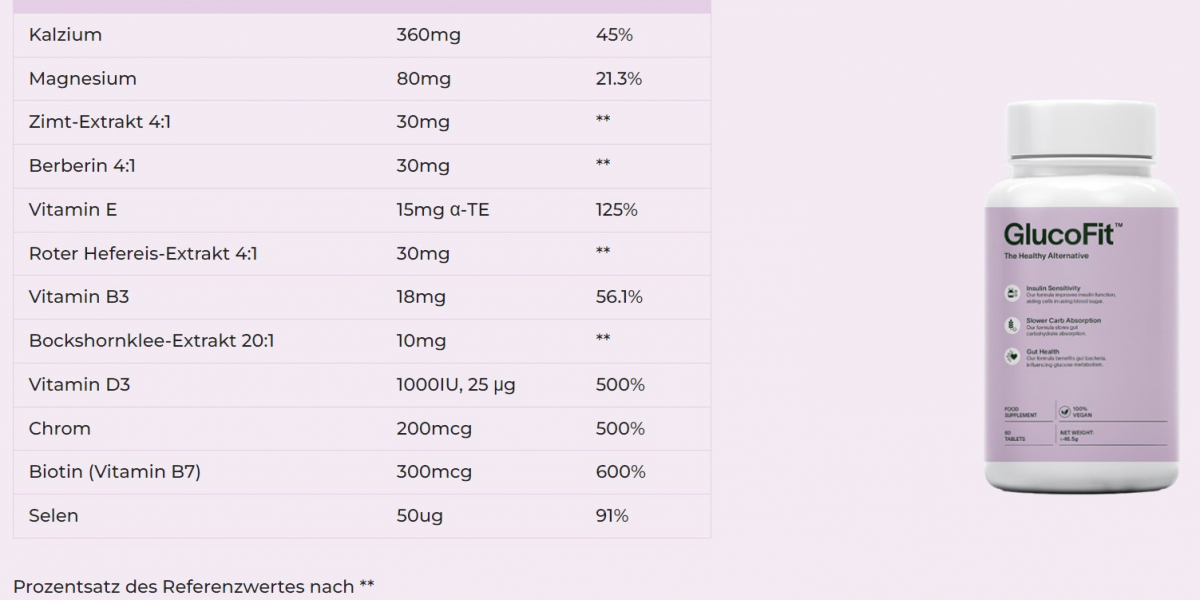Click the GlucoFit logo on the bottle
Image resolution: width=1200 pixels, height=600 pixels.
pos(1062,234)
